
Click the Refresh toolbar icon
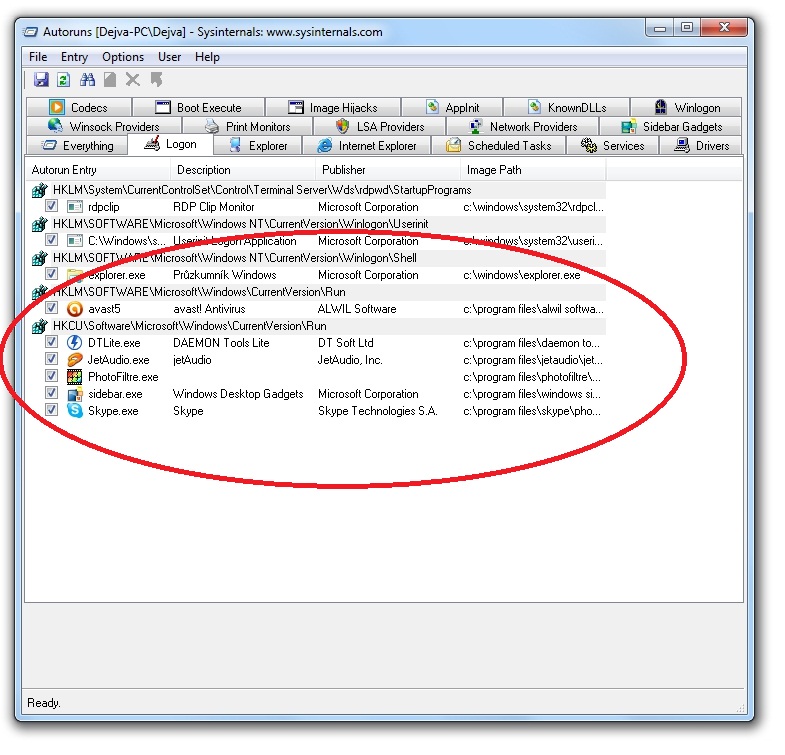tap(64, 80)
